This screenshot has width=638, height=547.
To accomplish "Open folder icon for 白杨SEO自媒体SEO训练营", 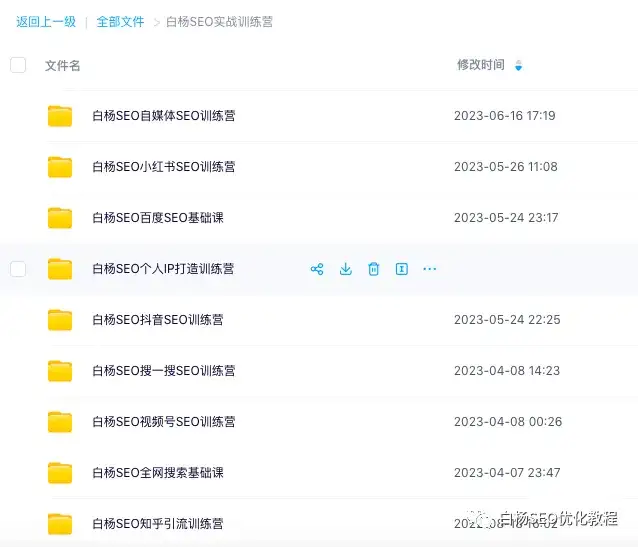I will (60, 116).
